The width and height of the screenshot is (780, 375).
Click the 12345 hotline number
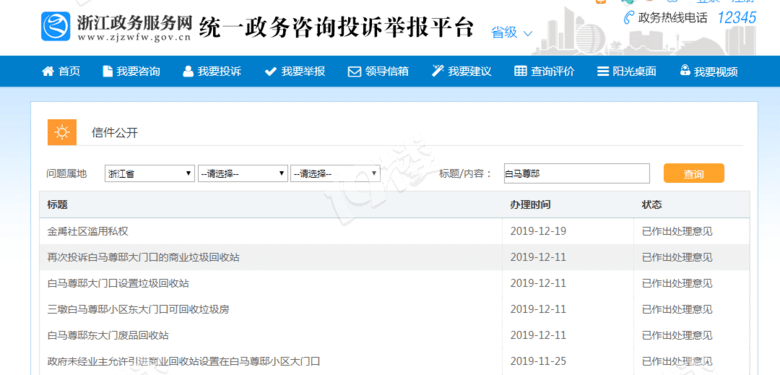(736, 18)
